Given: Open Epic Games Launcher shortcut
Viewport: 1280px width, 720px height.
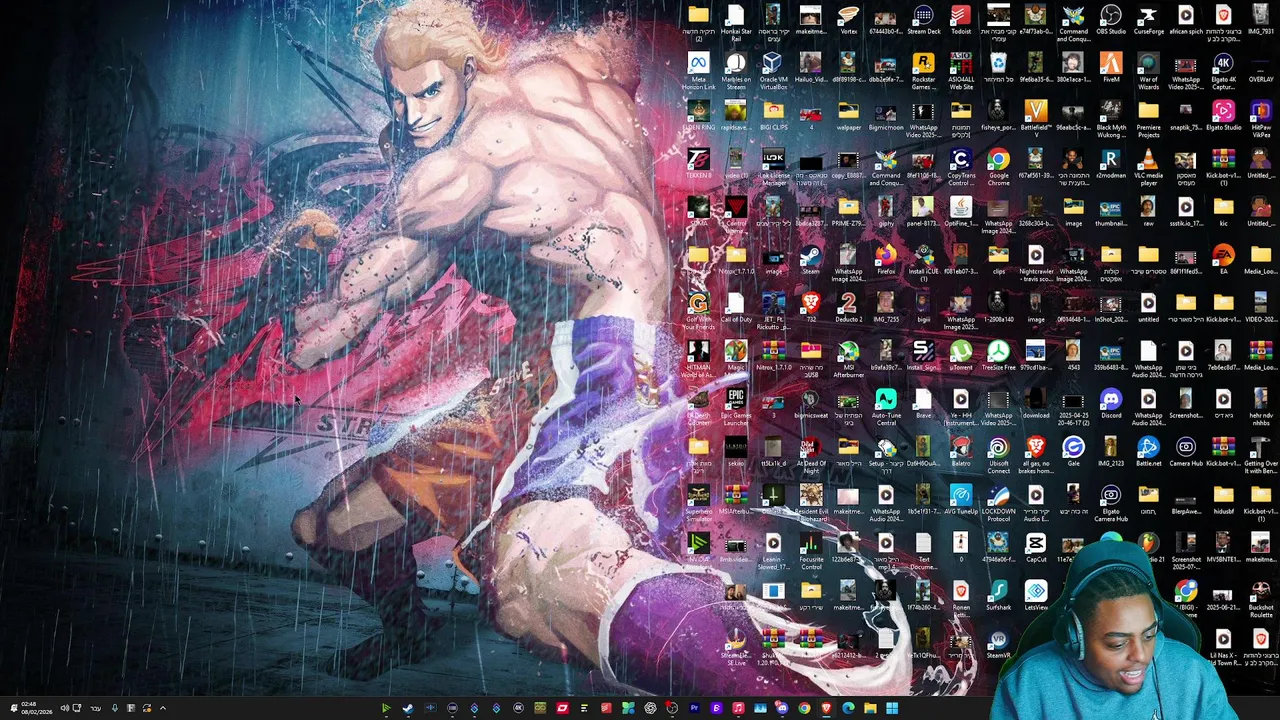Looking at the screenshot, I should coord(736,407).
